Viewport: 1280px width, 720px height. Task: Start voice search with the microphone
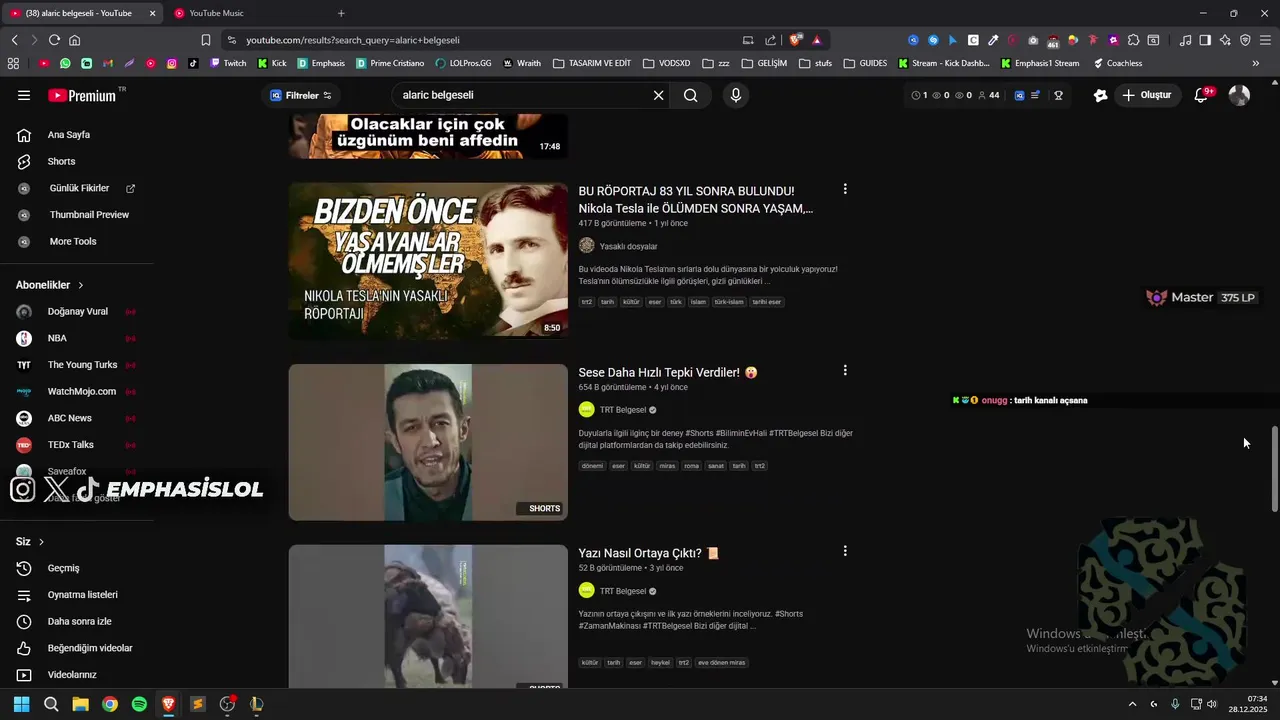[736, 95]
